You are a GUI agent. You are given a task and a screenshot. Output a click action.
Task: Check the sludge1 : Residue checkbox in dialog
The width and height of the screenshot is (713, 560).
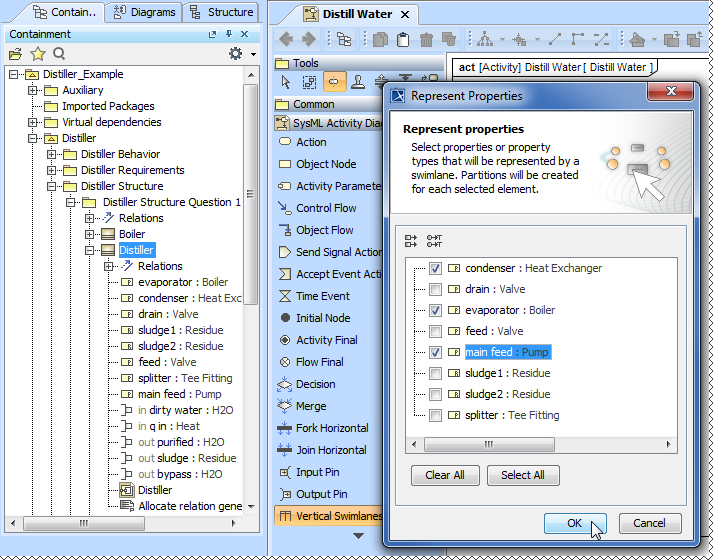coord(435,373)
